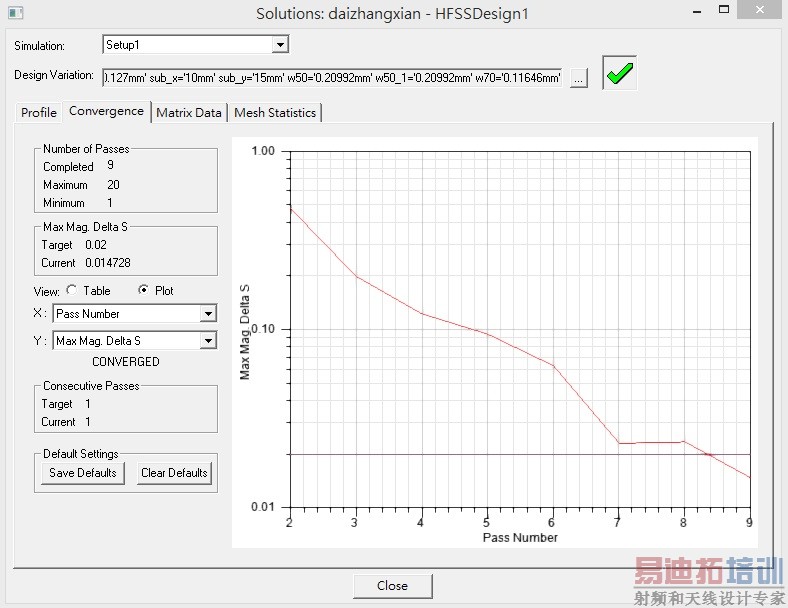
Task: Click the Consecutive Passes Current label
Action: click(58, 422)
